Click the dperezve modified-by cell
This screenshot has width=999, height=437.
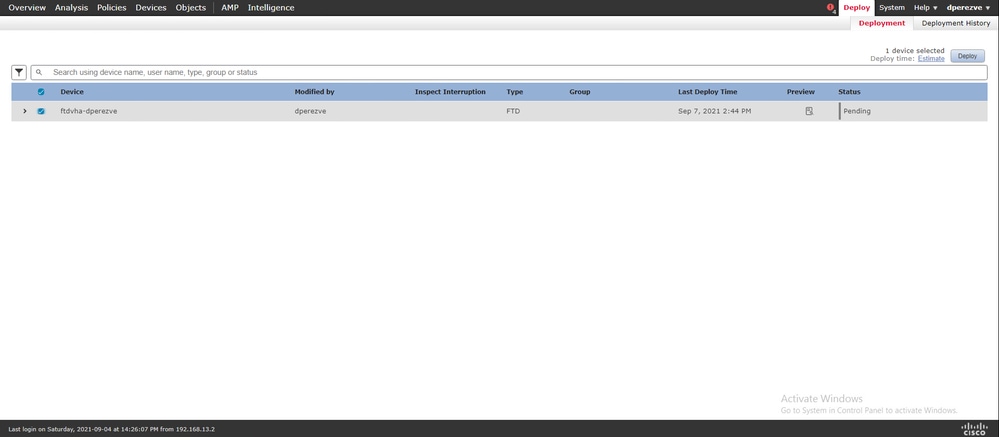[311, 111]
